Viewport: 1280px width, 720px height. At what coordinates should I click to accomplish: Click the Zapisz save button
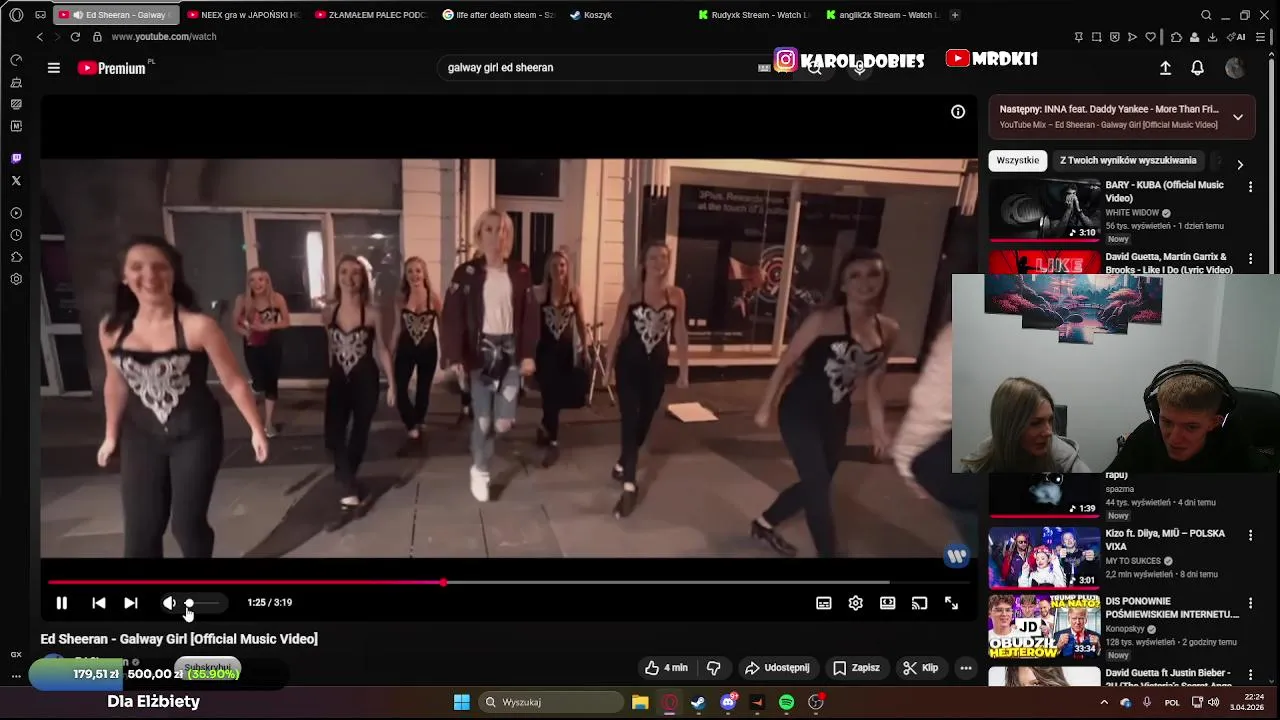click(x=857, y=668)
